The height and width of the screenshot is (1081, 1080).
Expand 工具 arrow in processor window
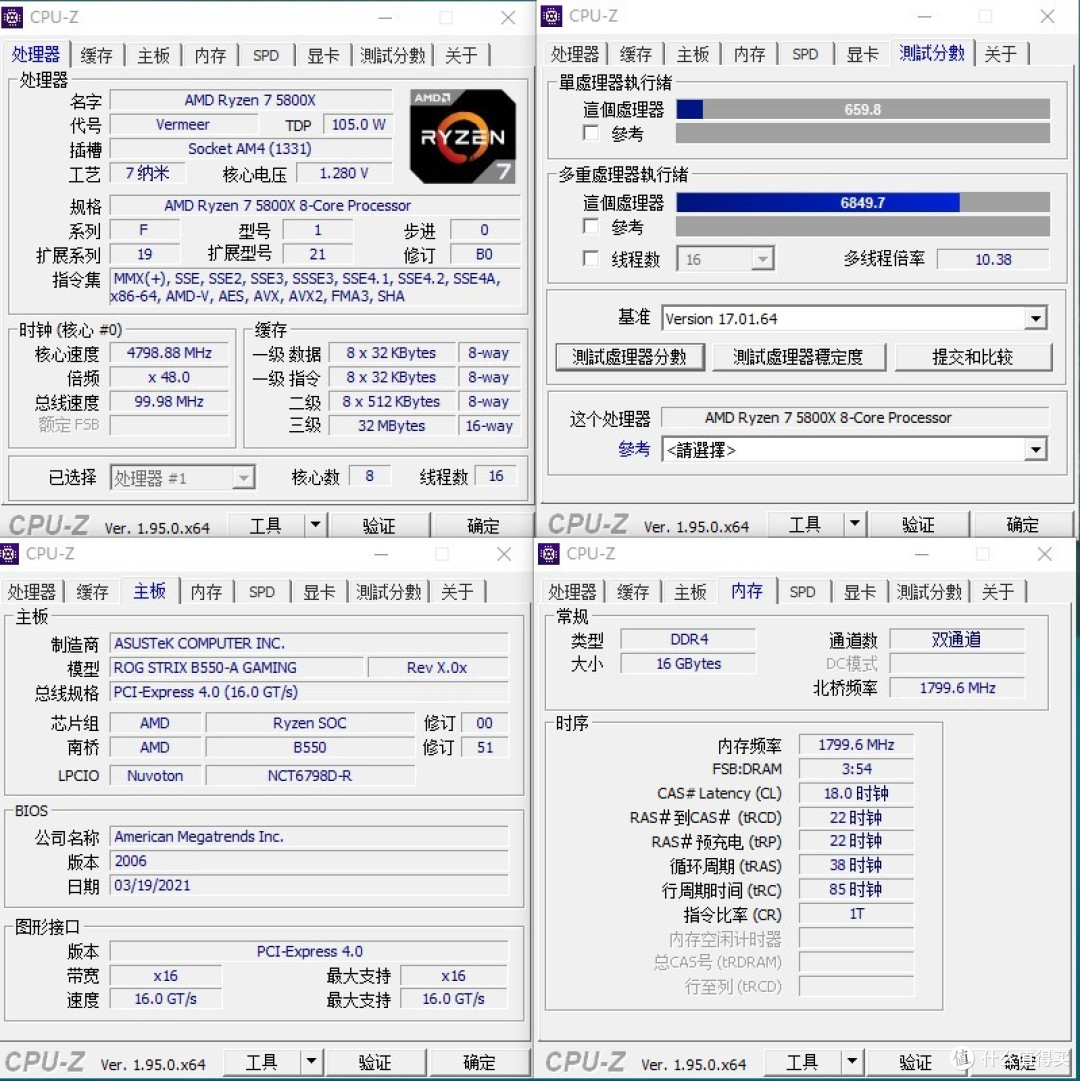point(315,525)
